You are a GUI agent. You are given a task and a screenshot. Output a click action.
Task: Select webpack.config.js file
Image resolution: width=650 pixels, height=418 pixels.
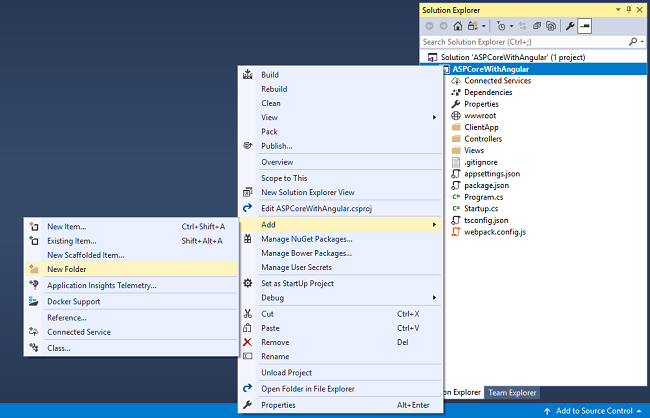(495, 232)
